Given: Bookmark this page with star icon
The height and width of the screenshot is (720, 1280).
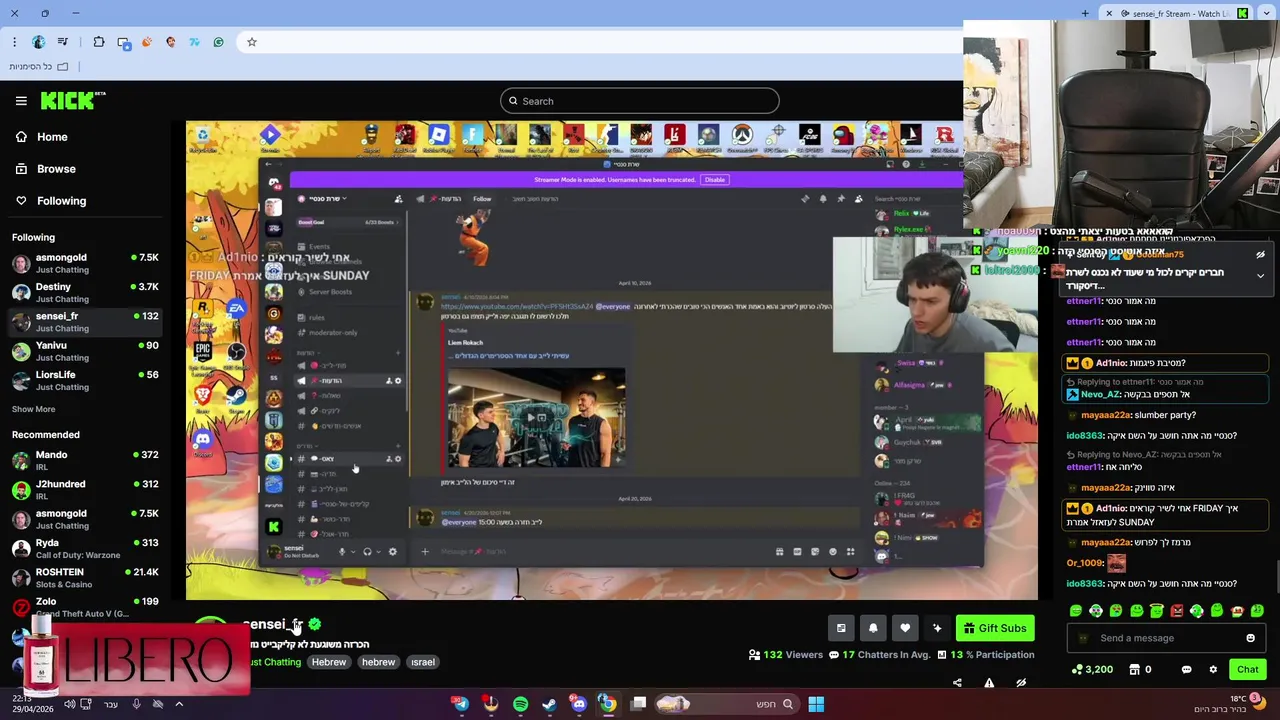Looking at the screenshot, I should [252, 42].
